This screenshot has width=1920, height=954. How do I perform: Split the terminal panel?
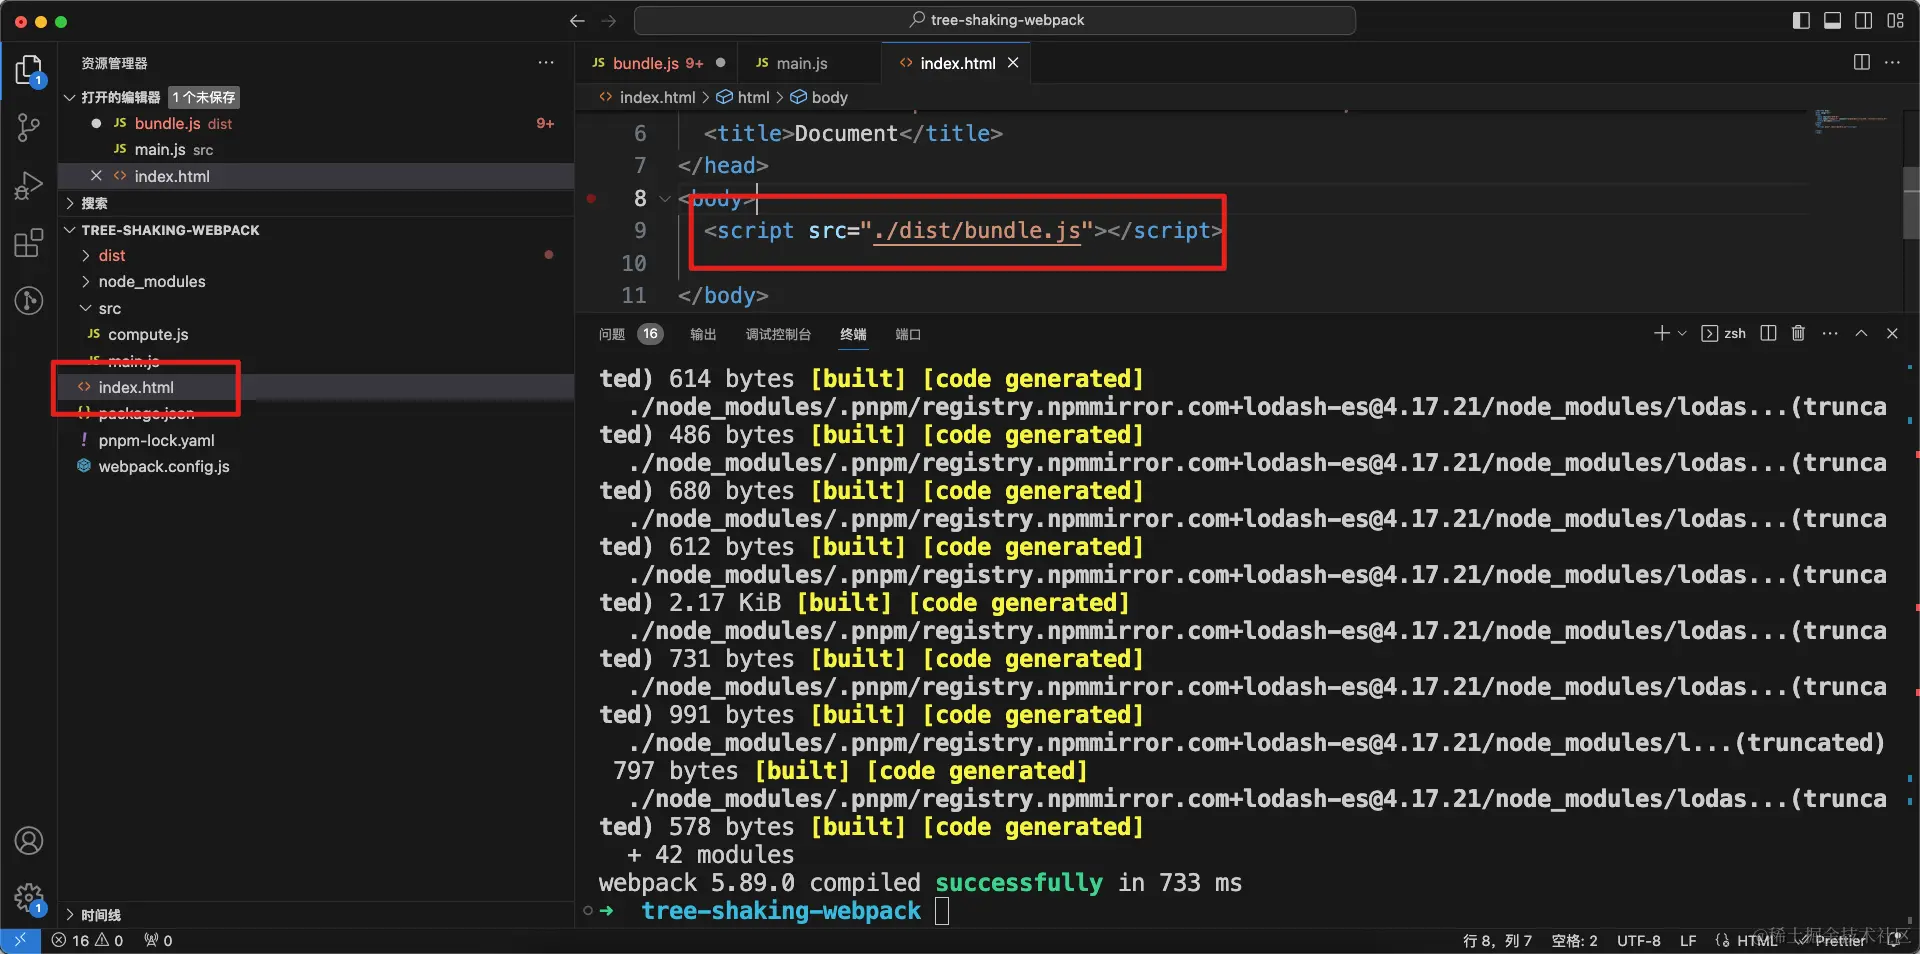(x=1768, y=333)
